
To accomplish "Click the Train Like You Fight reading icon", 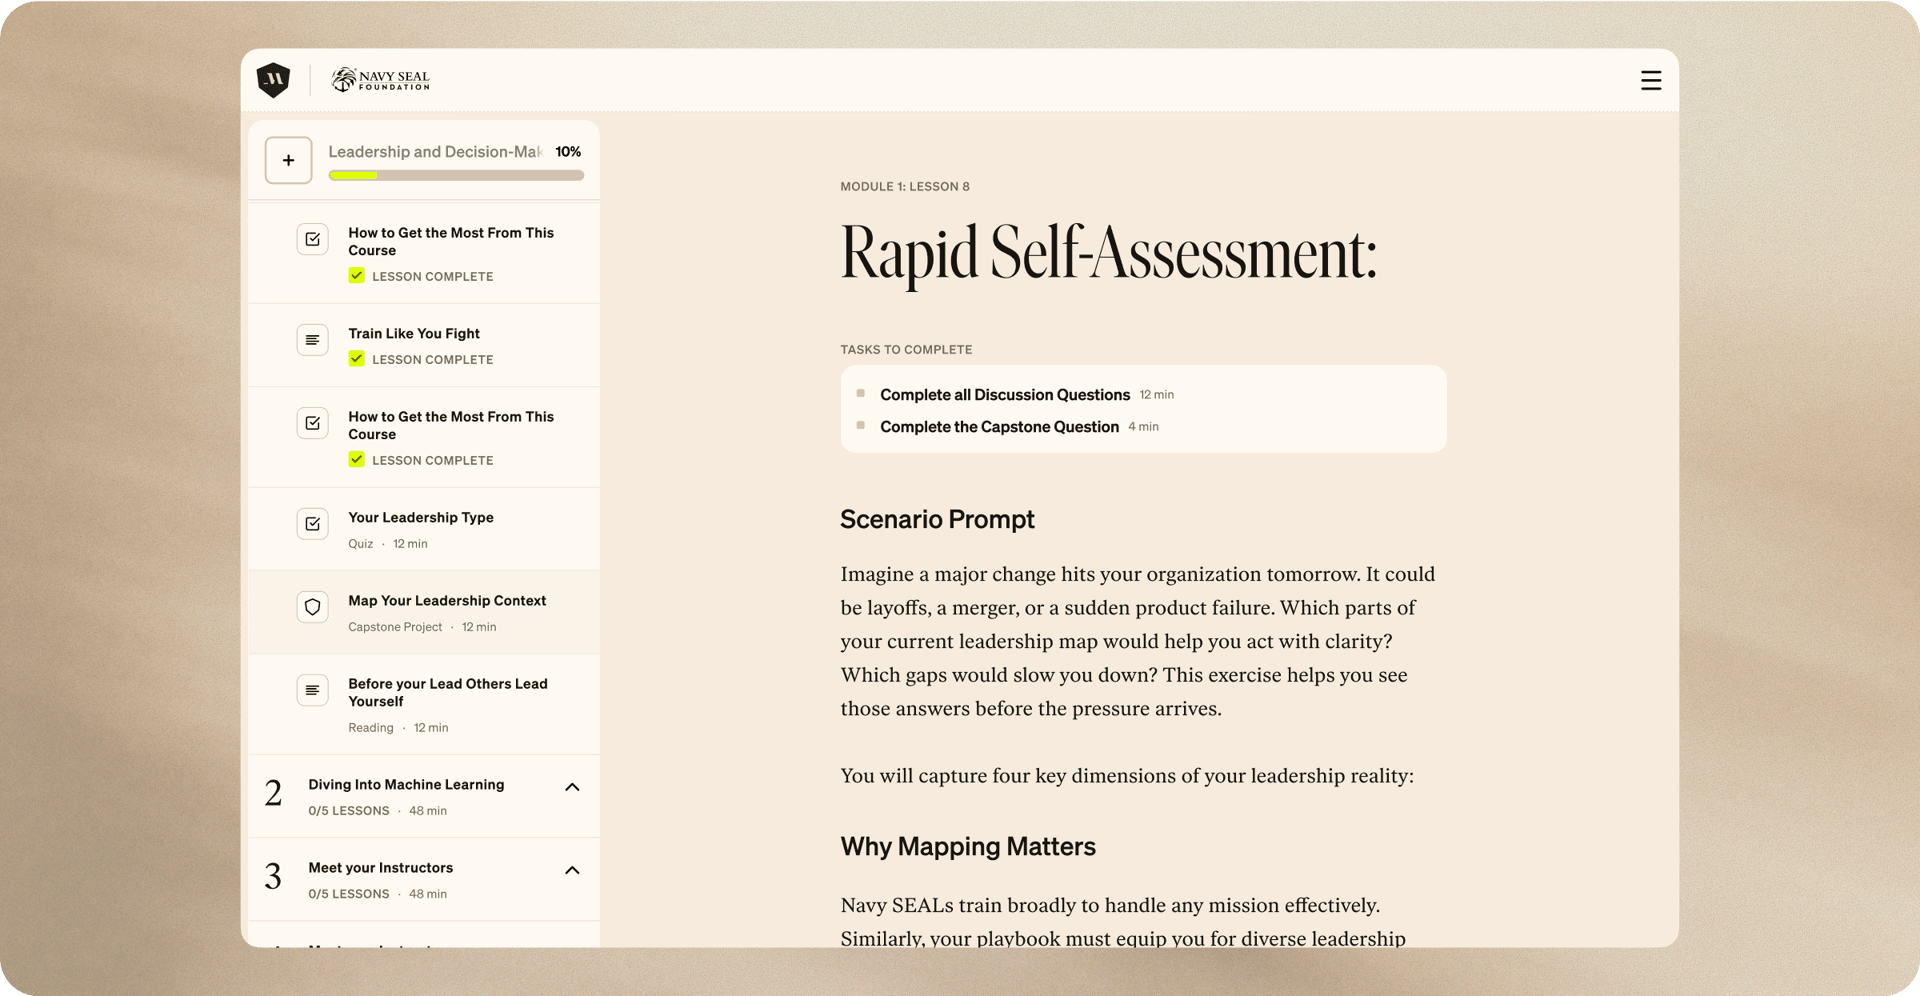I will (x=312, y=340).
